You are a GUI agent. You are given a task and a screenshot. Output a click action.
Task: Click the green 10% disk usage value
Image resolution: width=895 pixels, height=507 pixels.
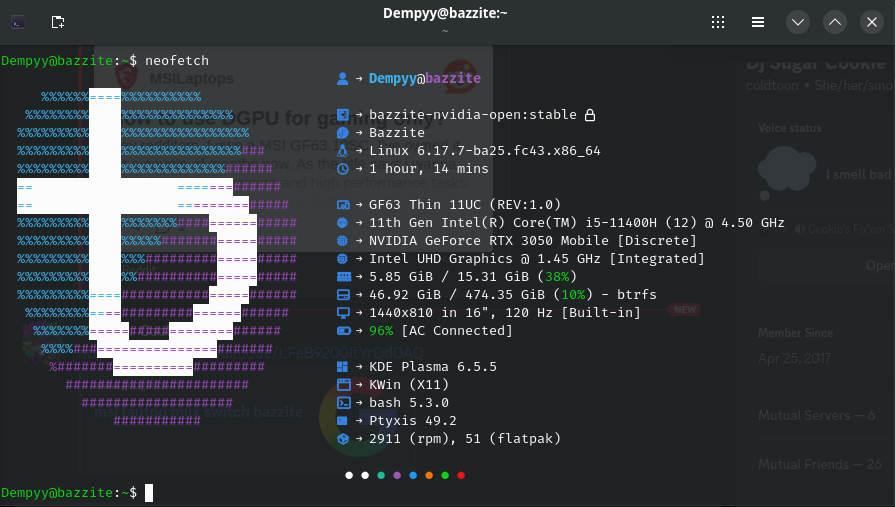(573, 295)
